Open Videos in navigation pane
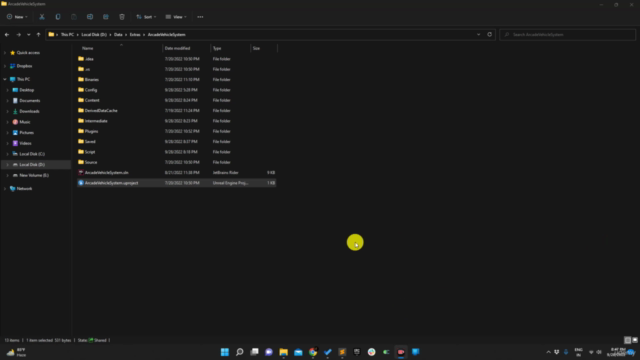Viewport: 640px width, 360px height. [25, 143]
